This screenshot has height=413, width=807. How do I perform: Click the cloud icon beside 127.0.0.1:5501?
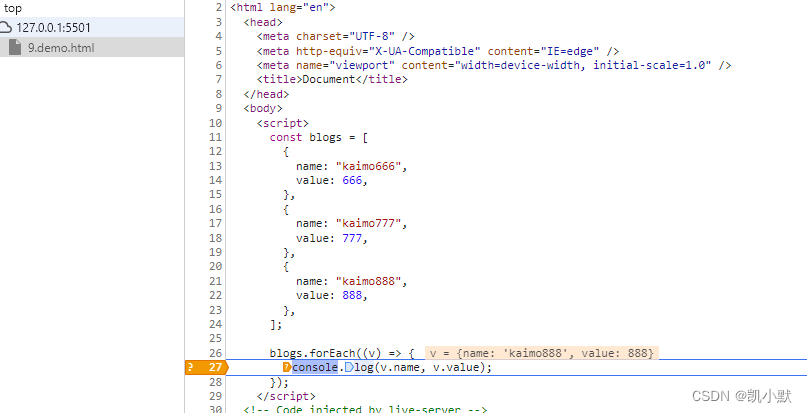click(x=5, y=28)
